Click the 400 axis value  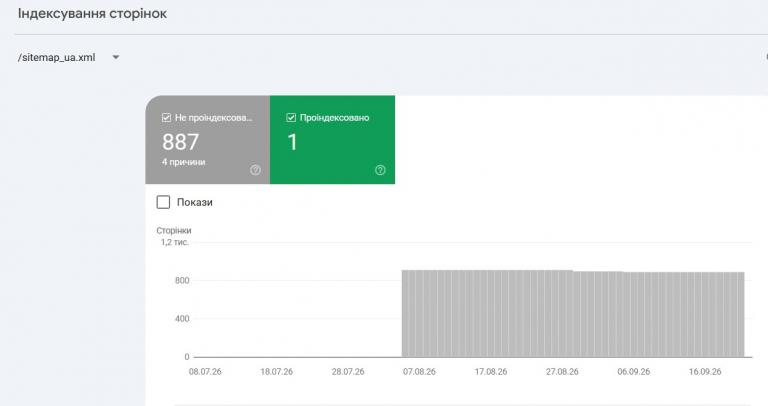[182, 319]
